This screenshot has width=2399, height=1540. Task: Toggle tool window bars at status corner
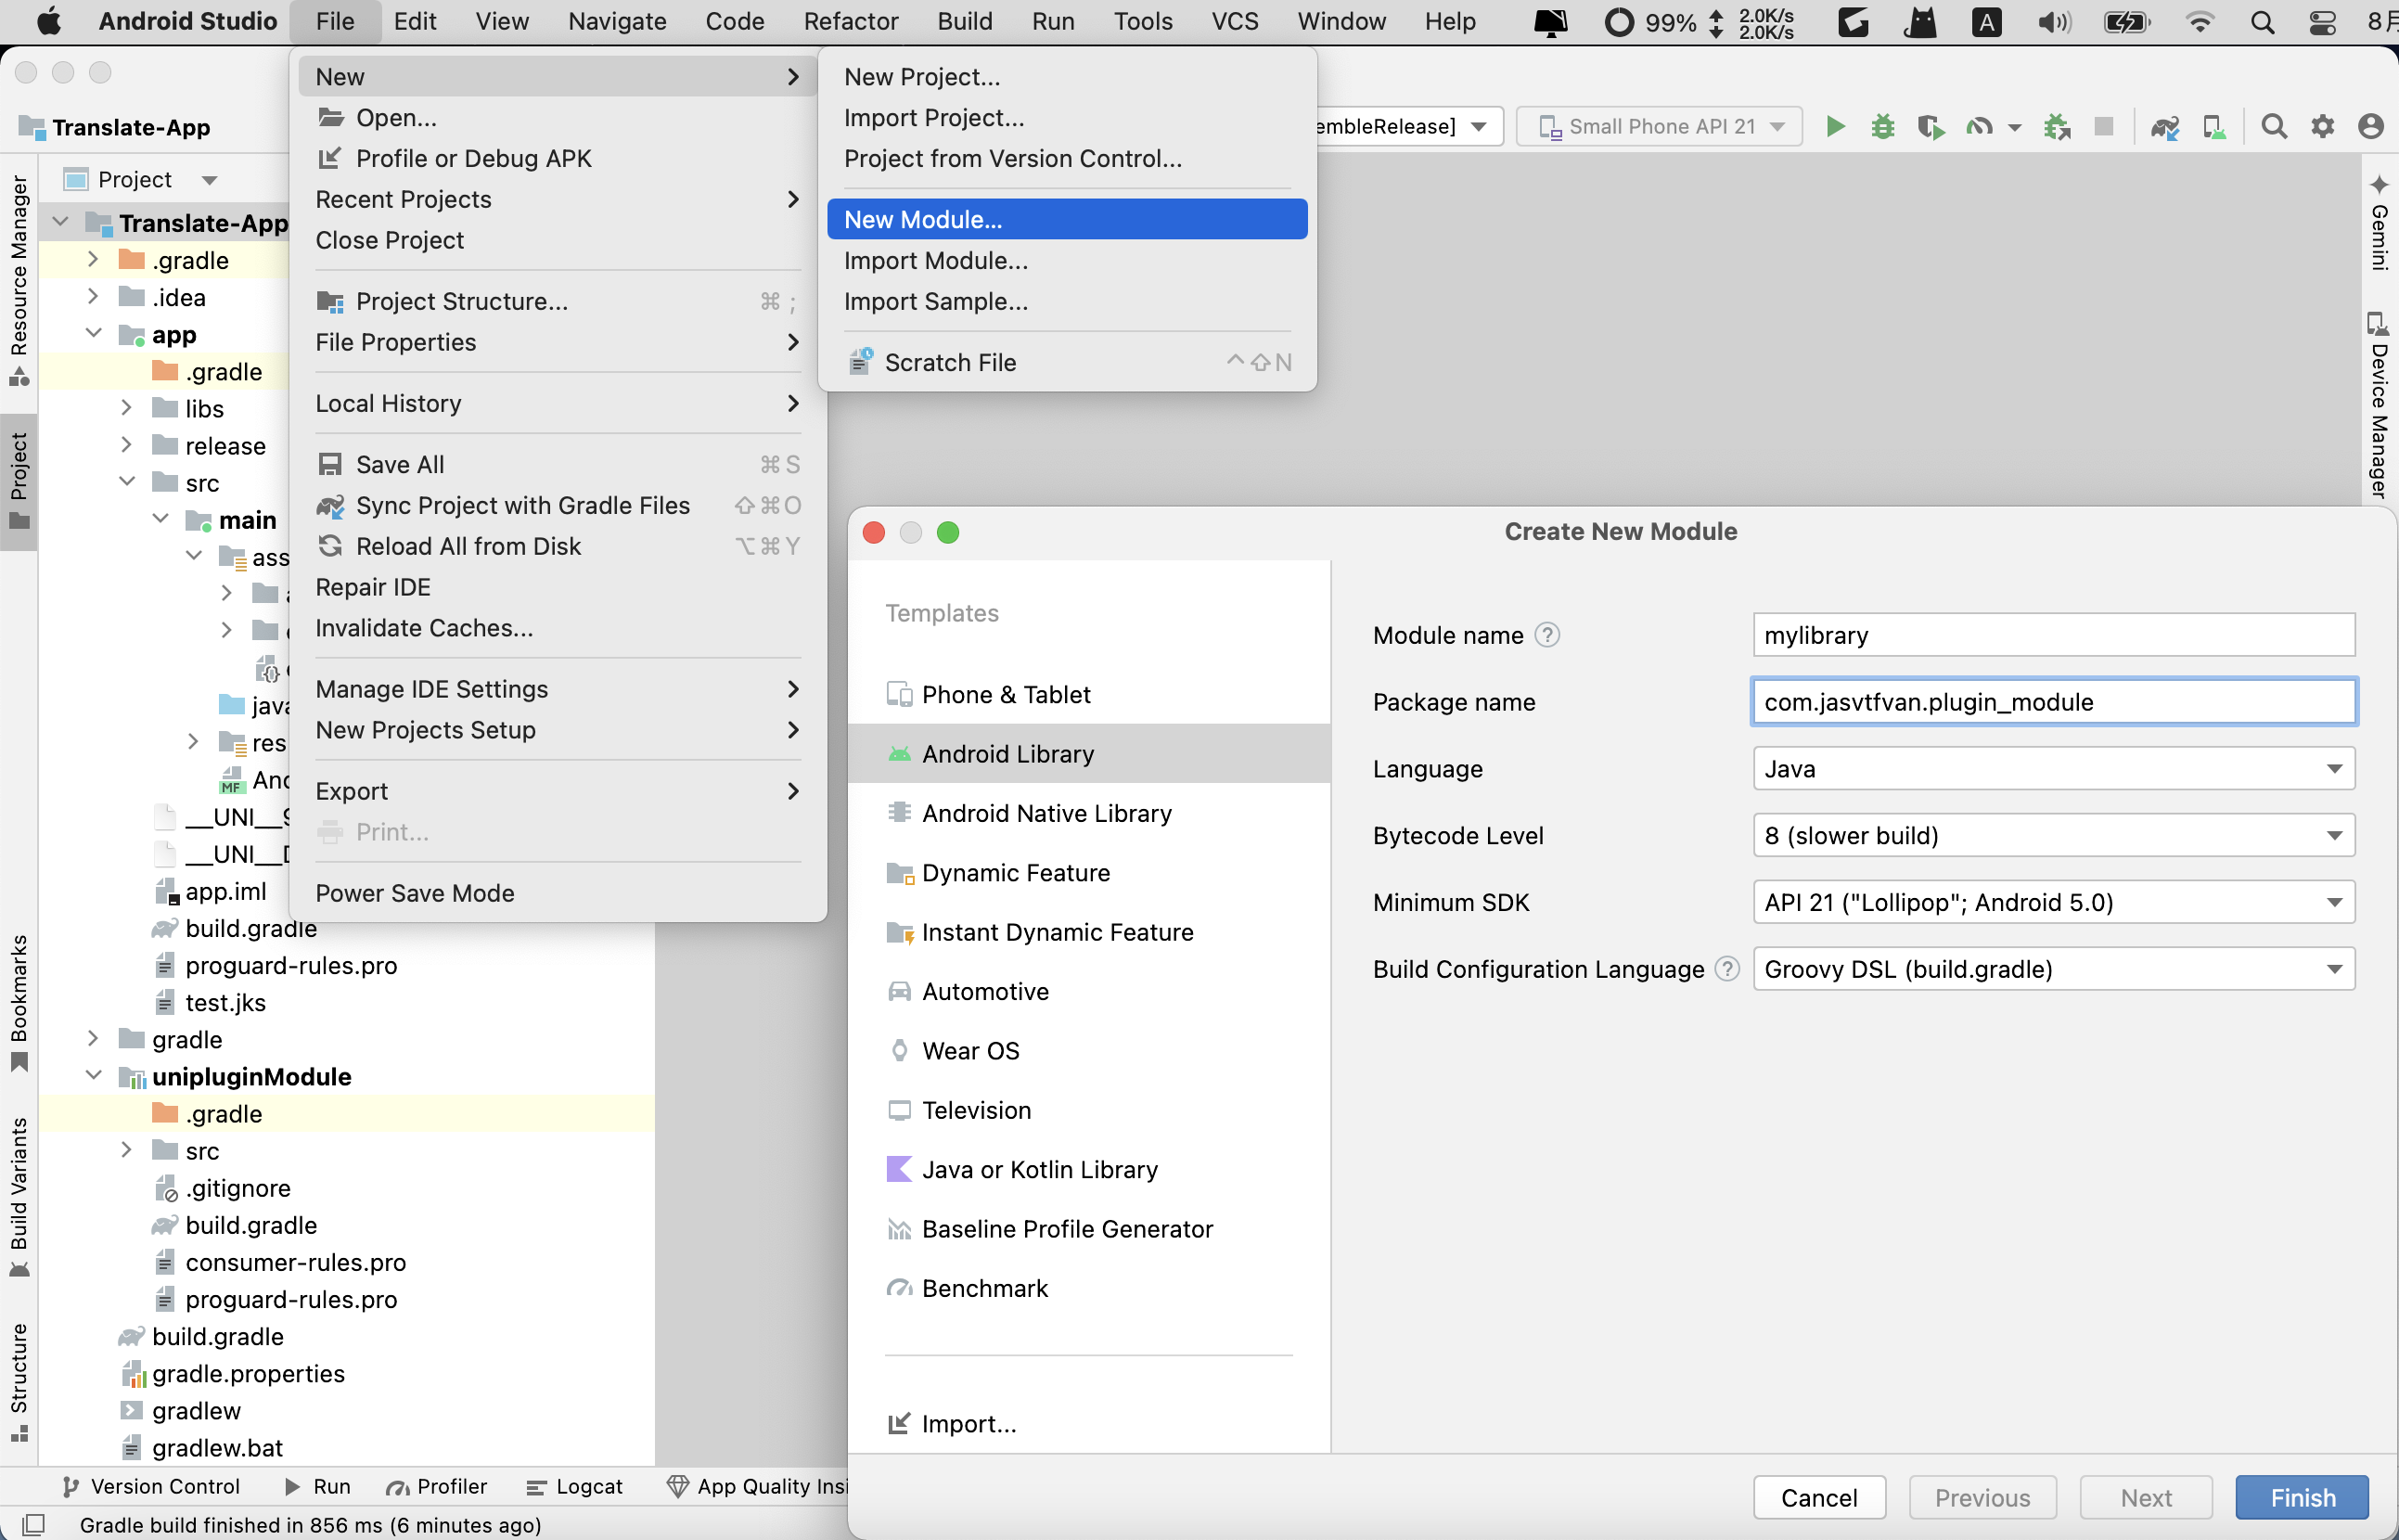coord(33,1524)
